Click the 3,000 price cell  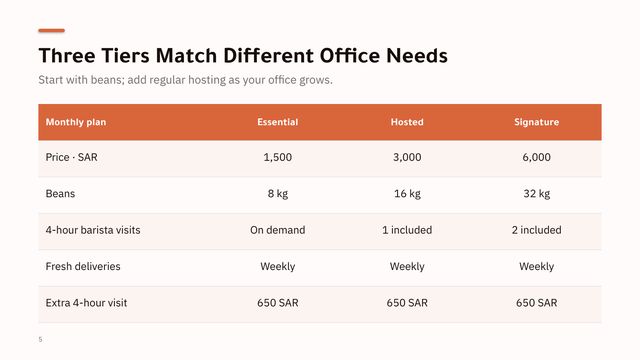(x=407, y=157)
